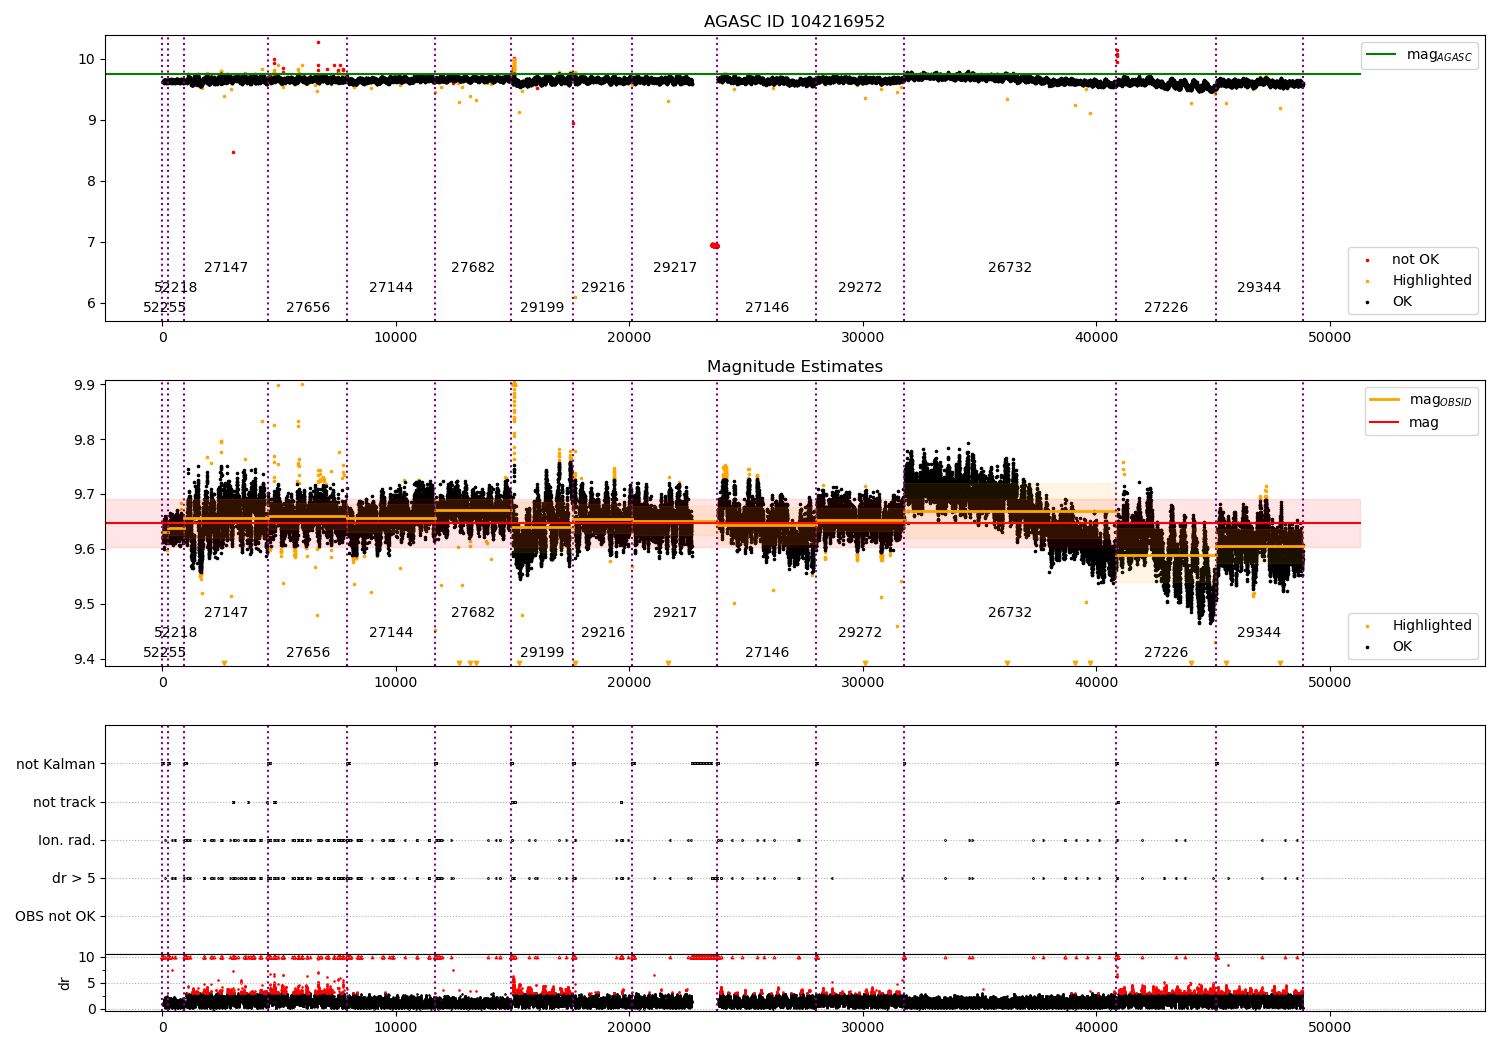Screen dimensions: 1500x1050
Task: Click obsid label 27226 in the Magnitude Estimates plot
Action: [1166, 652]
